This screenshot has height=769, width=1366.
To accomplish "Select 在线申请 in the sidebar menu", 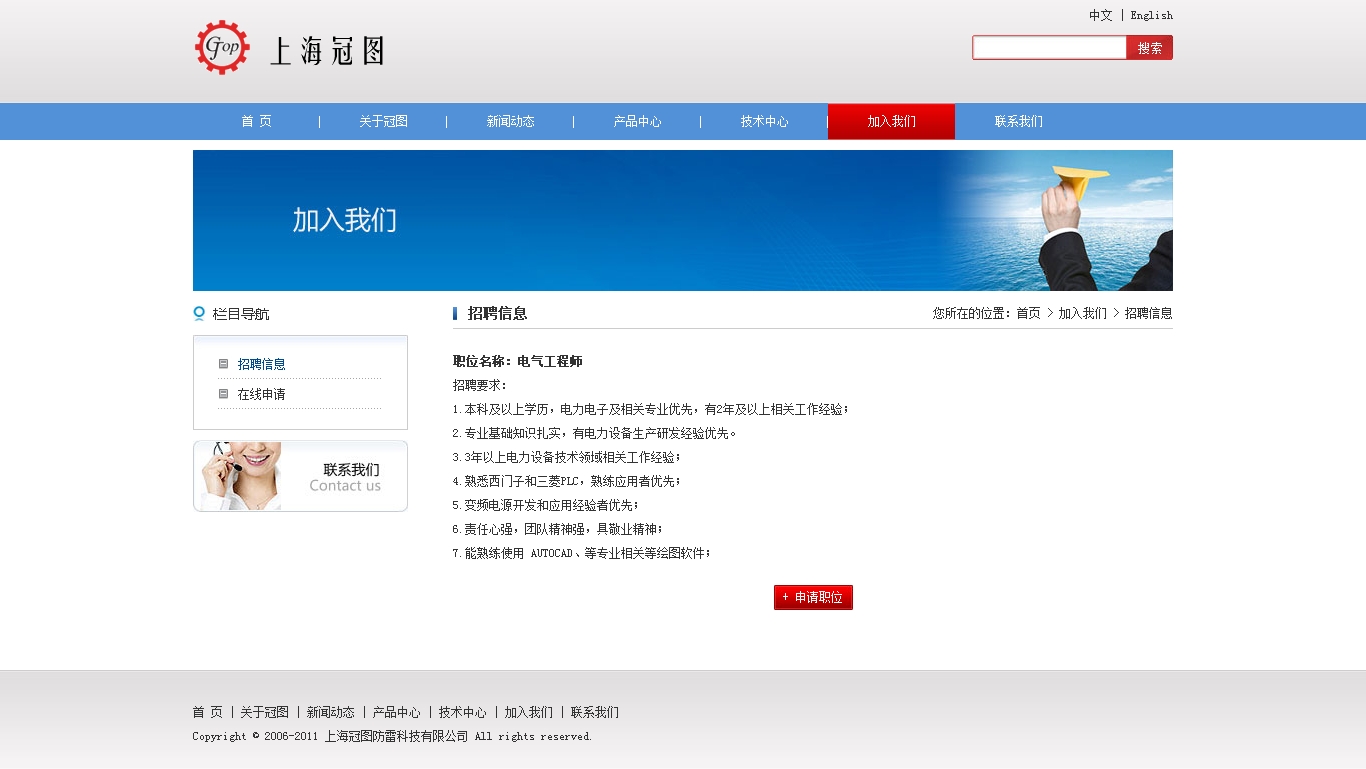I will click(x=261, y=394).
